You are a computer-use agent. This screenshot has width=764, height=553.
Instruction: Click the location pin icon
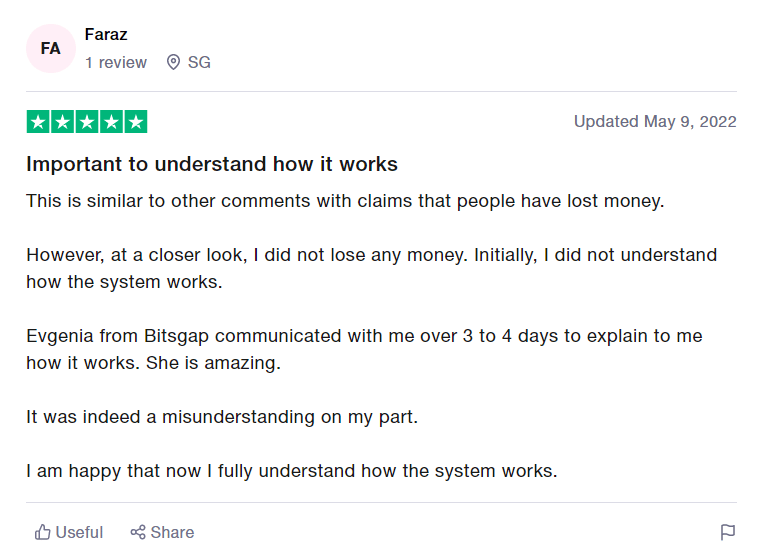(x=173, y=62)
